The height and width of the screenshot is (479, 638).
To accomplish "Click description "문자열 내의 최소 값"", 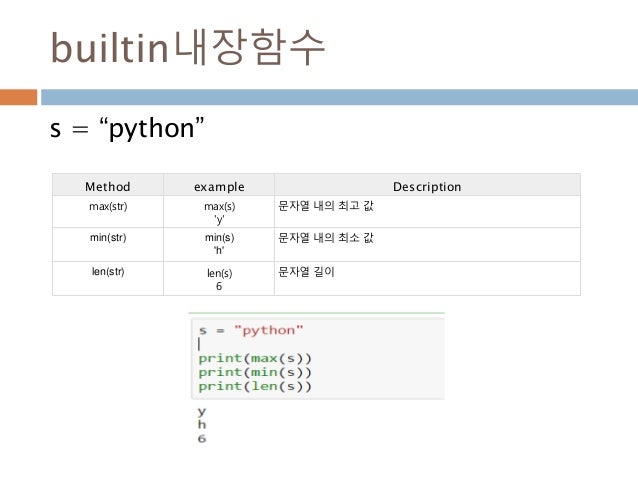I will [x=326, y=237].
